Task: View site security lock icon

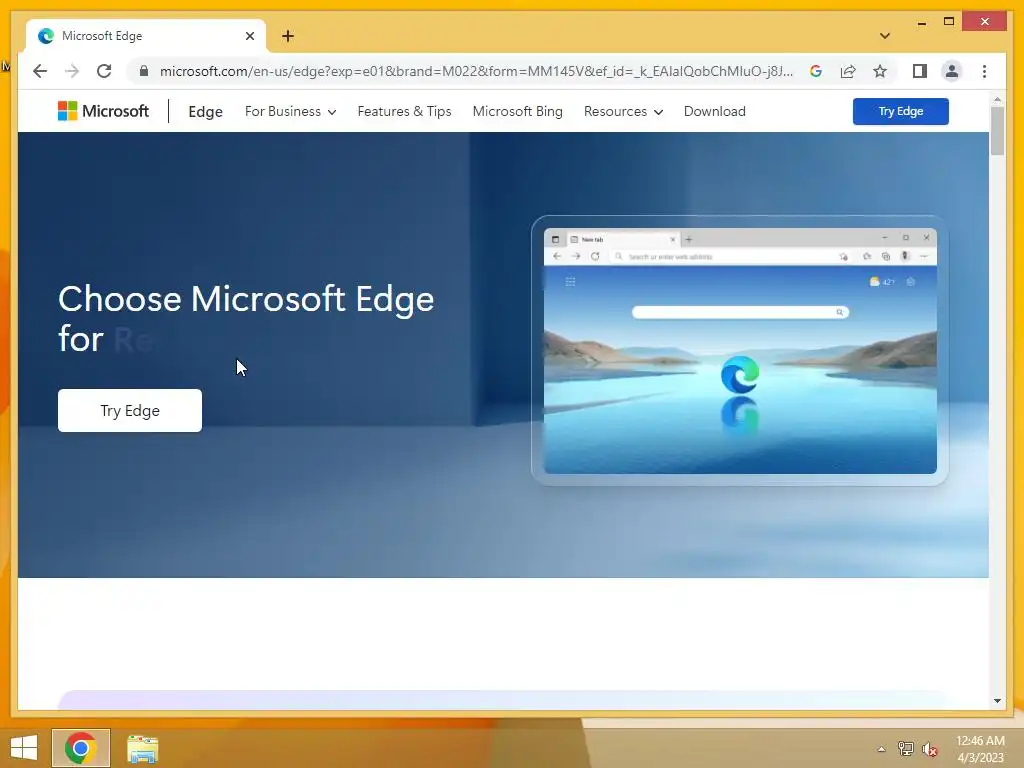Action: (x=144, y=71)
